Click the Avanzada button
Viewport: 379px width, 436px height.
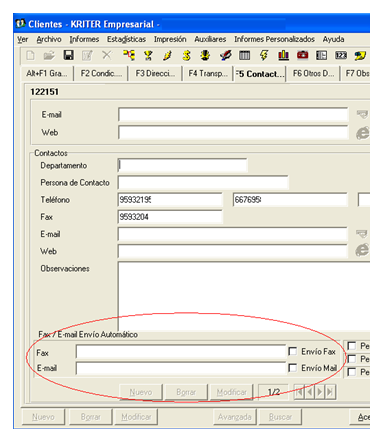click(x=234, y=417)
